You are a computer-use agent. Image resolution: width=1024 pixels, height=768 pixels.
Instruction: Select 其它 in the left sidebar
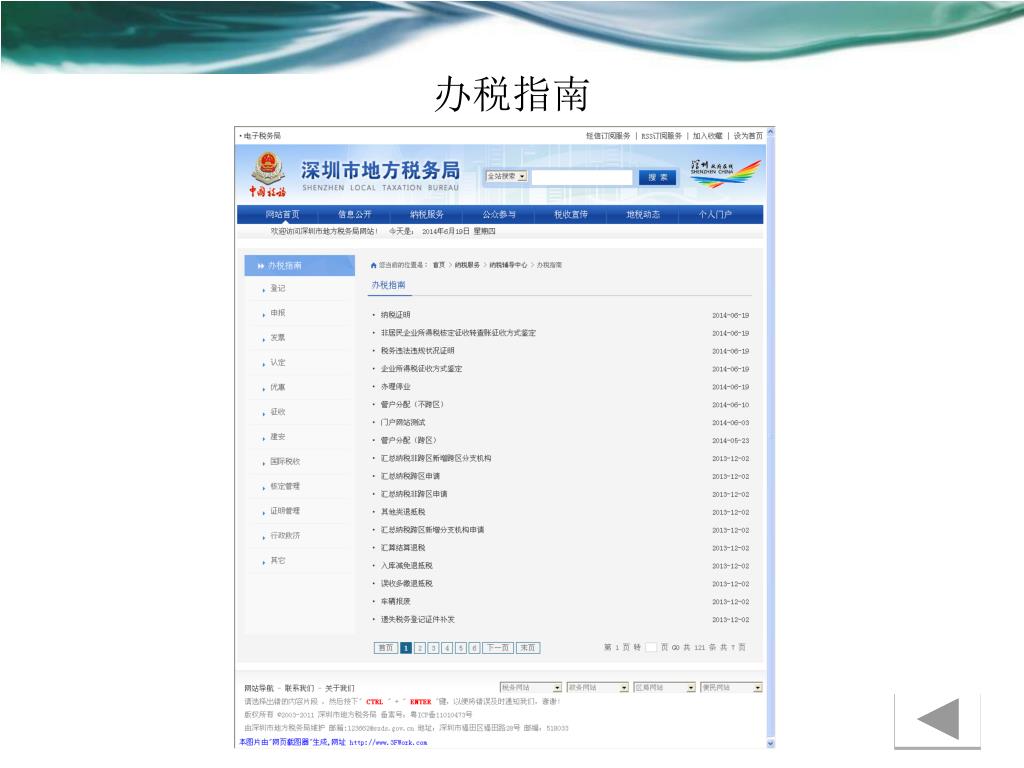pyautogui.click(x=278, y=560)
